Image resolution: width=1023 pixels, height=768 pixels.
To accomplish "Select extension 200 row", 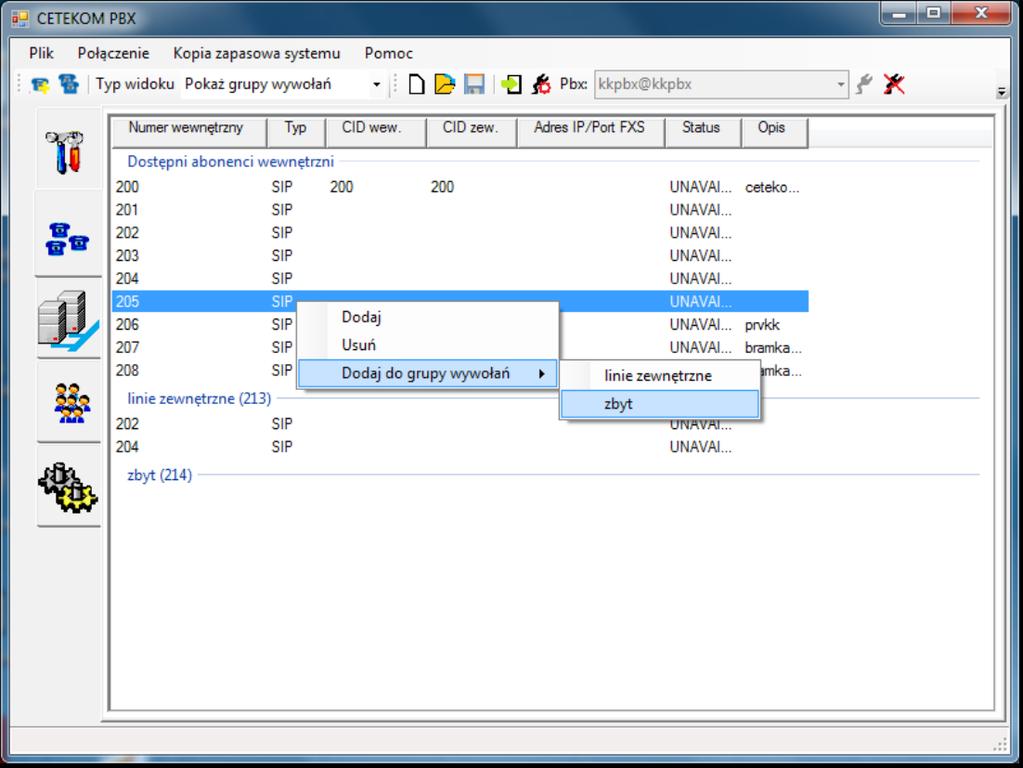I will [461, 187].
